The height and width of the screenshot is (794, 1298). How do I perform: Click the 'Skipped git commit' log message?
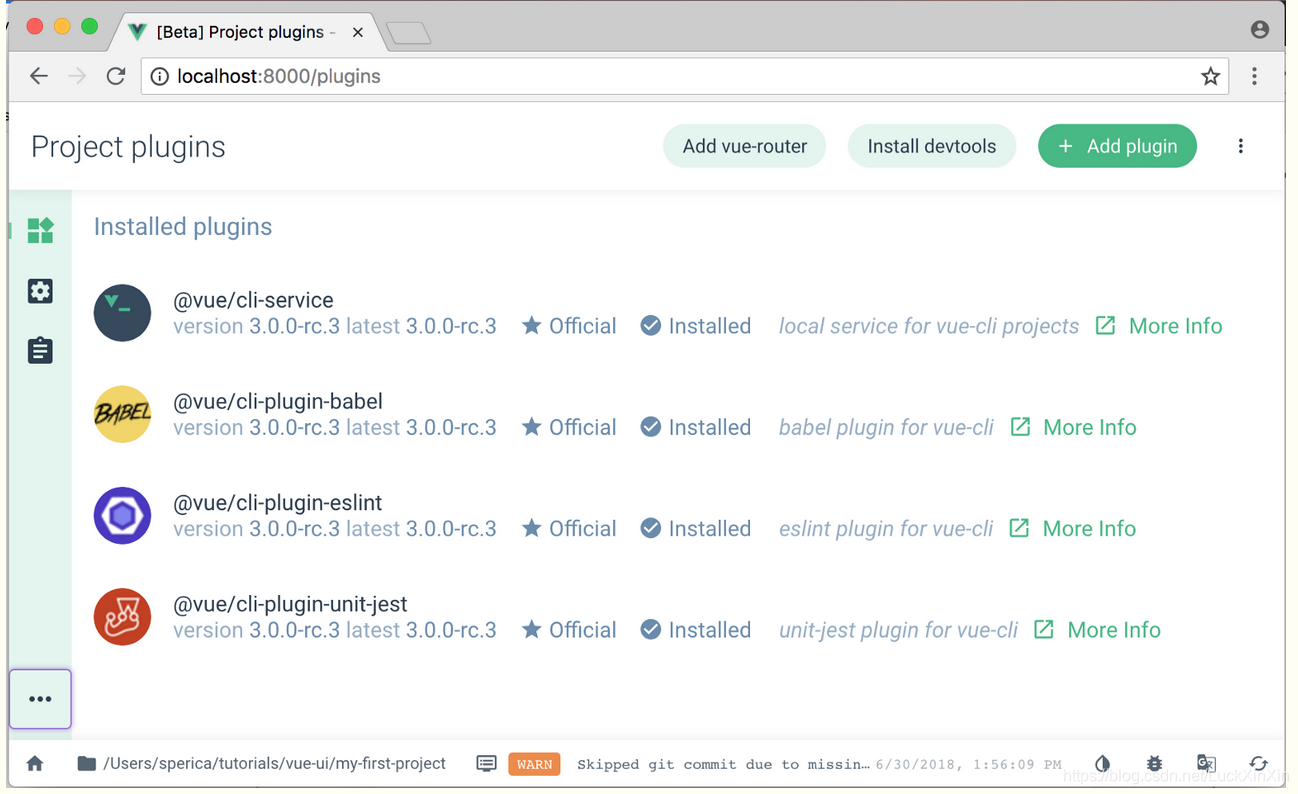coord(723,764)
